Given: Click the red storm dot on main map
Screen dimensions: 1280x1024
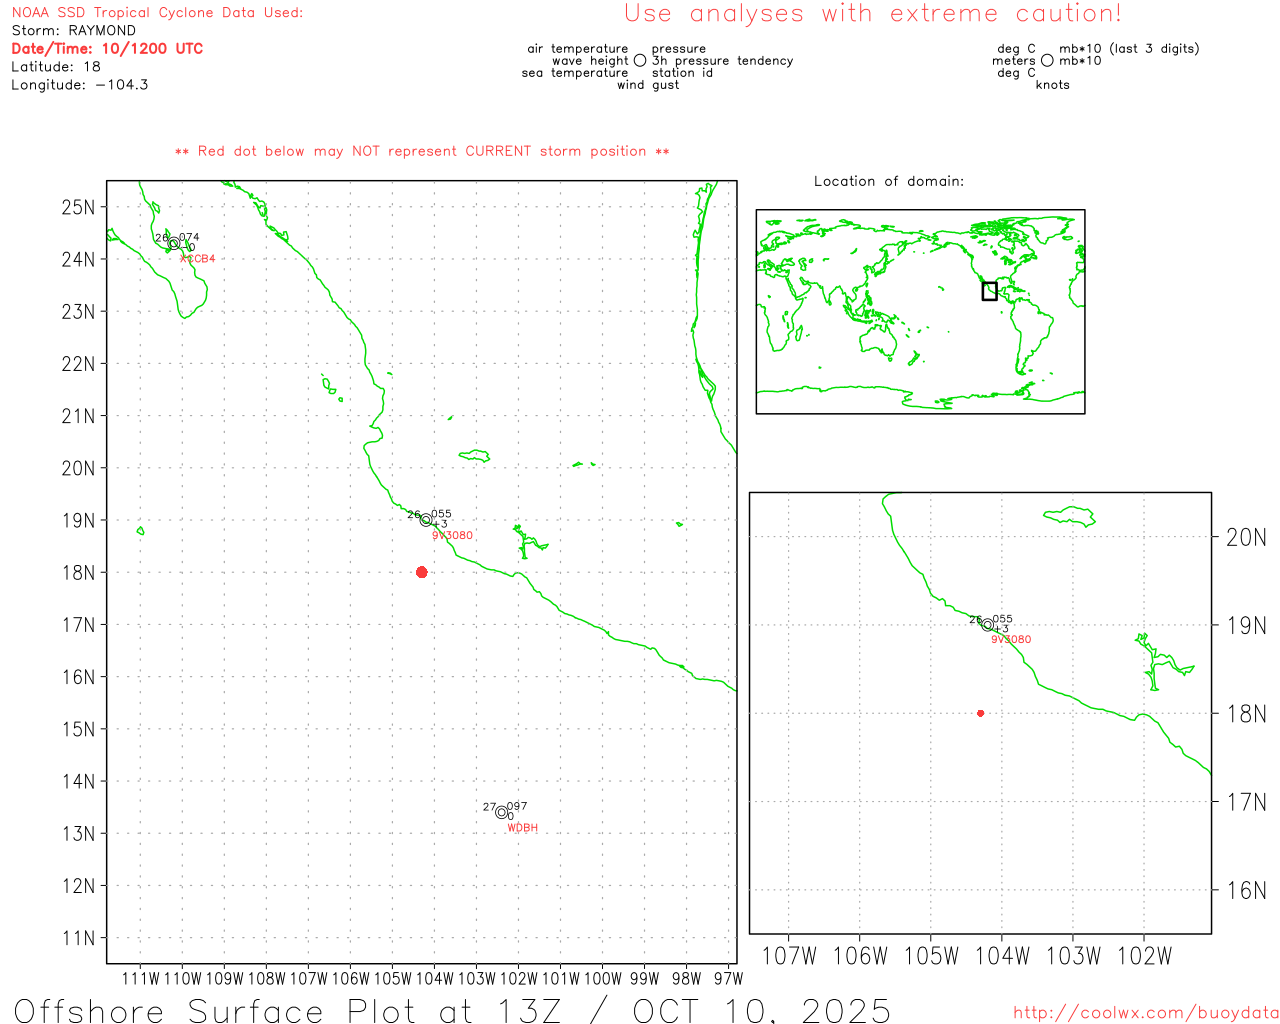Looking at the screenshot, I should click(x=421, y=572).
